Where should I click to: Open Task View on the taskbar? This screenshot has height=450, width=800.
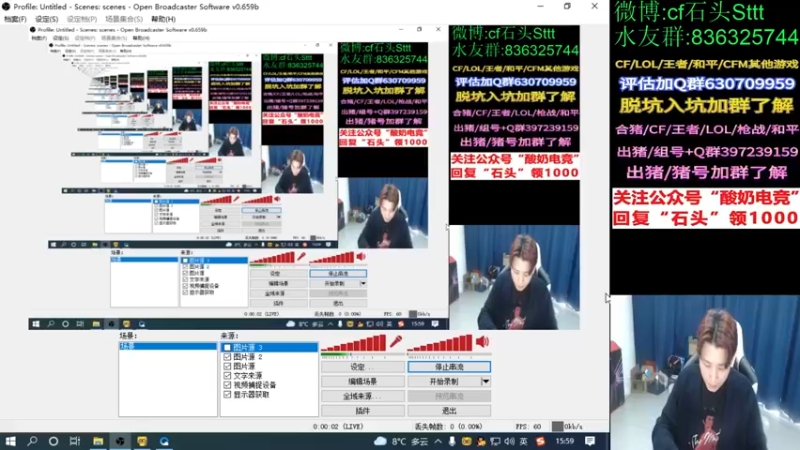(75, 441)
